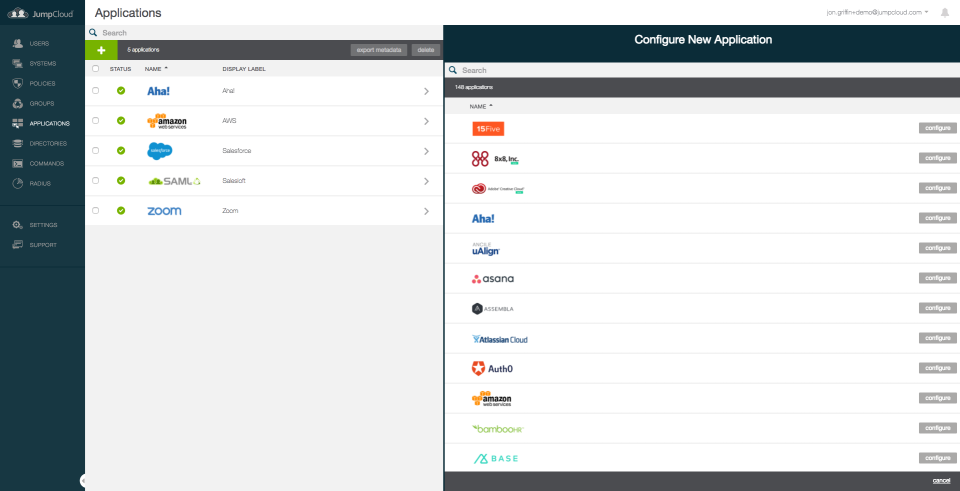Click the bambooHR logo

(x=498, y=429)
